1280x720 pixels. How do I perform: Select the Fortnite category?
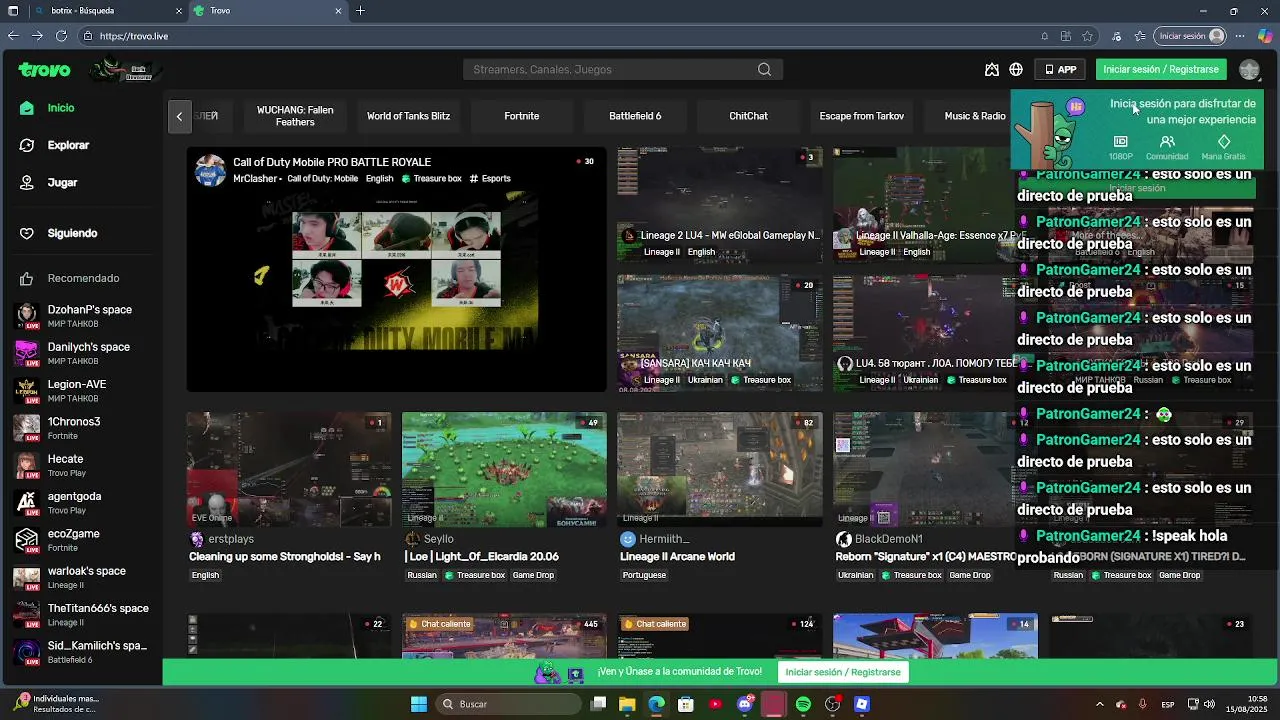point(521,116)
